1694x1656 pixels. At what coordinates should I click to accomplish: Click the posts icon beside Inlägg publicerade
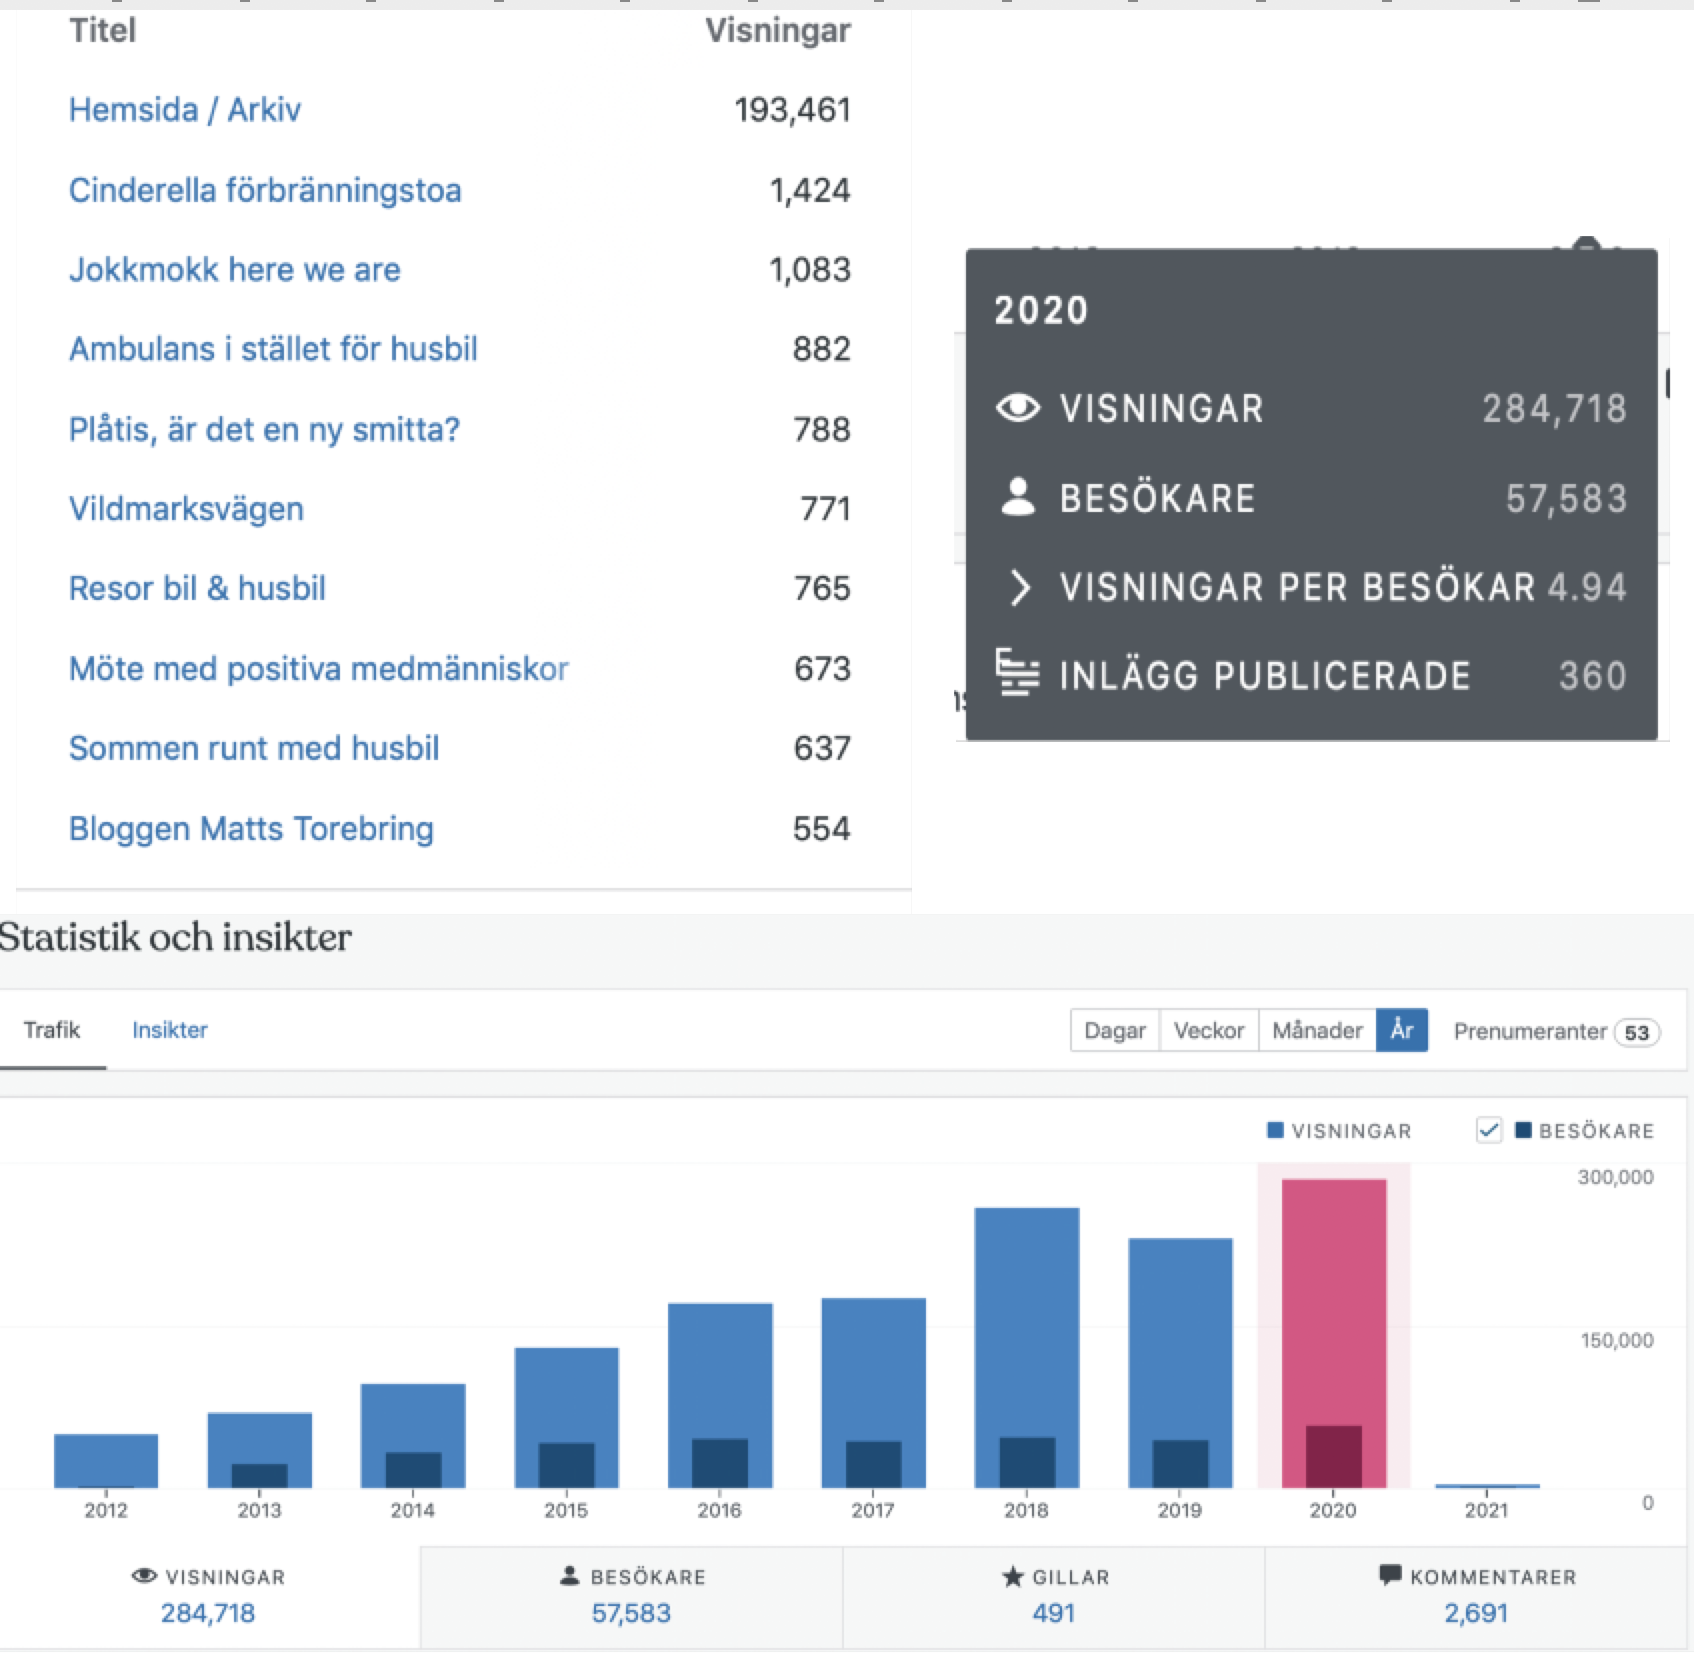[x=1017, y=673]
